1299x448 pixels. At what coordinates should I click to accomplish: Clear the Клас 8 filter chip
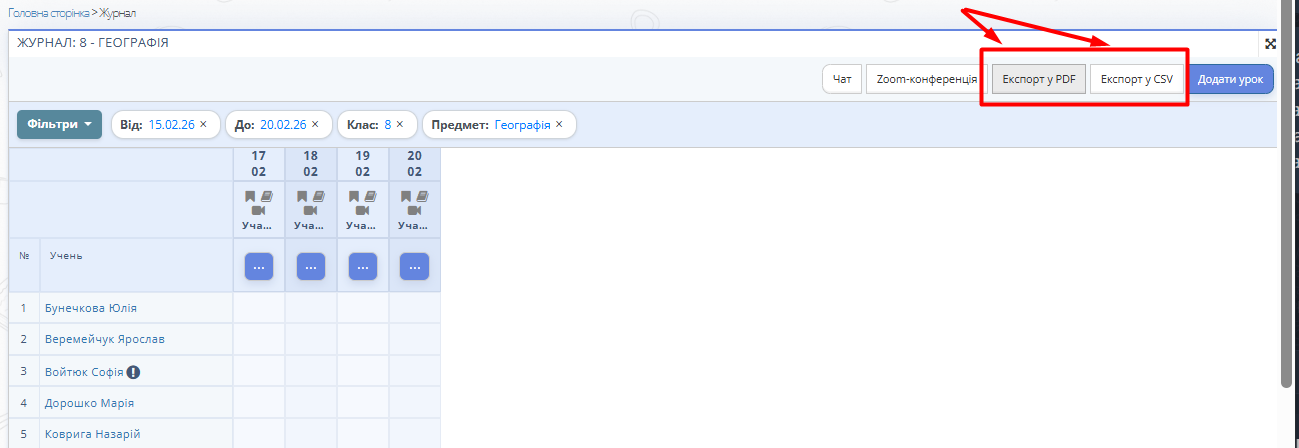pos(399,125)
